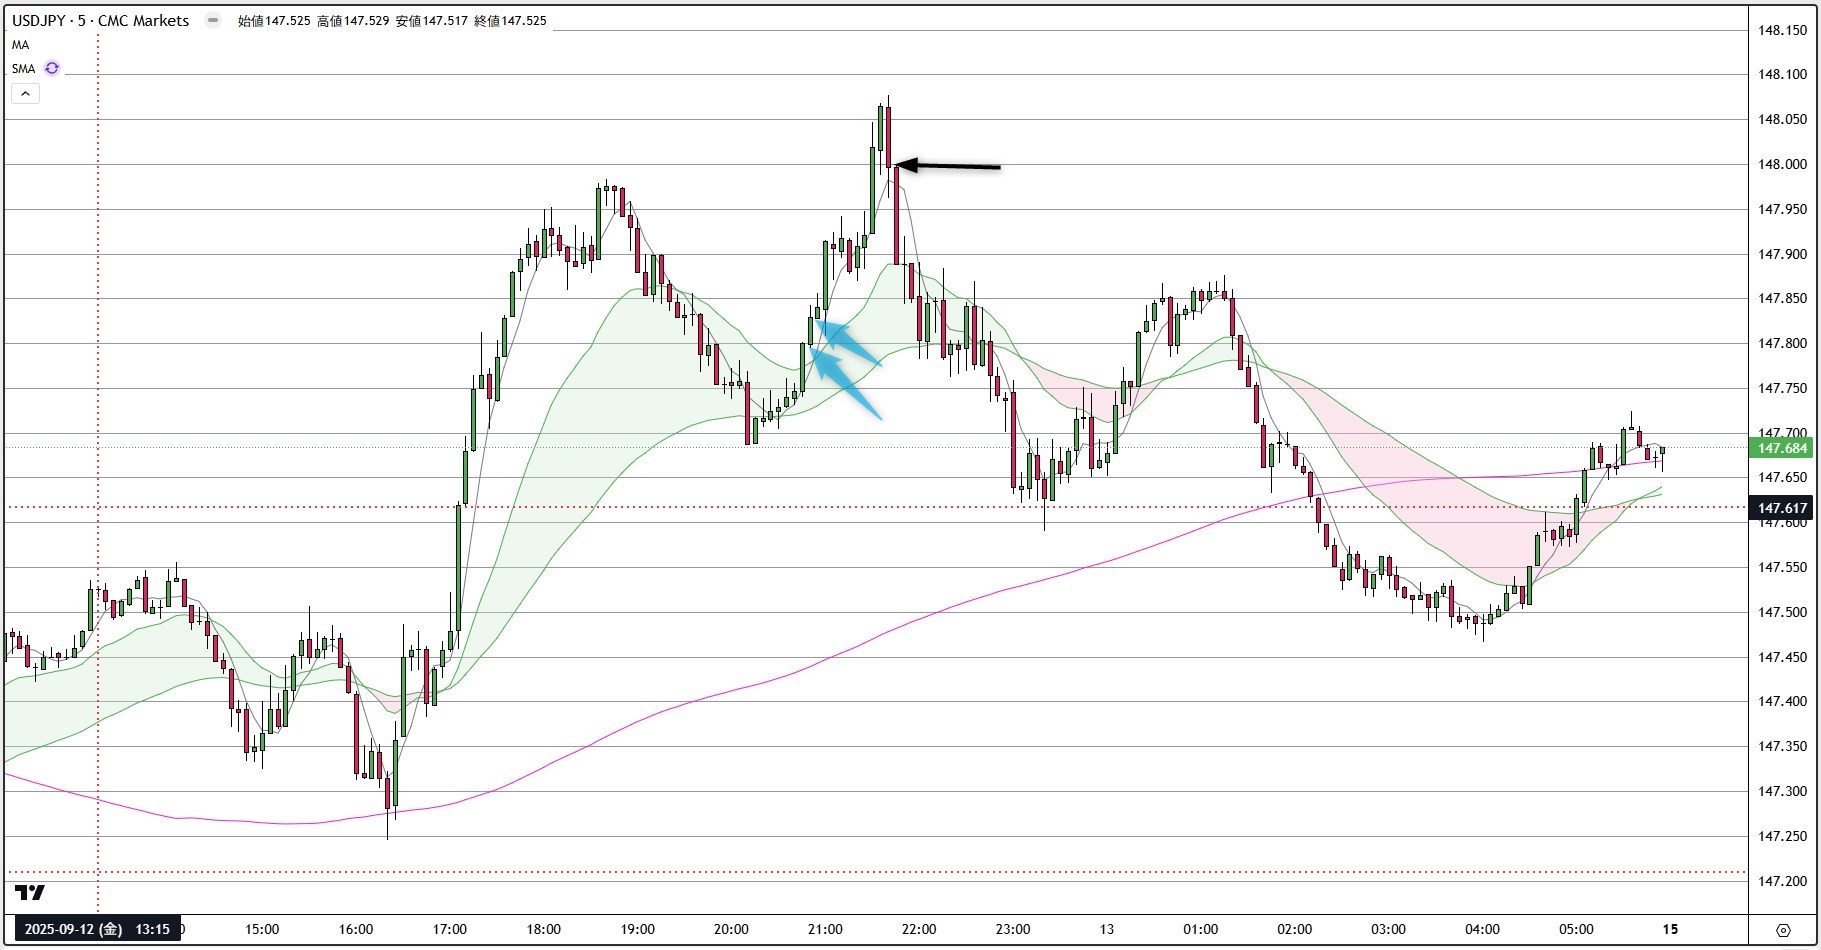
Task: Click the 2025-09-12 (金) 13:15 date label
Action: tap(97, 929)
